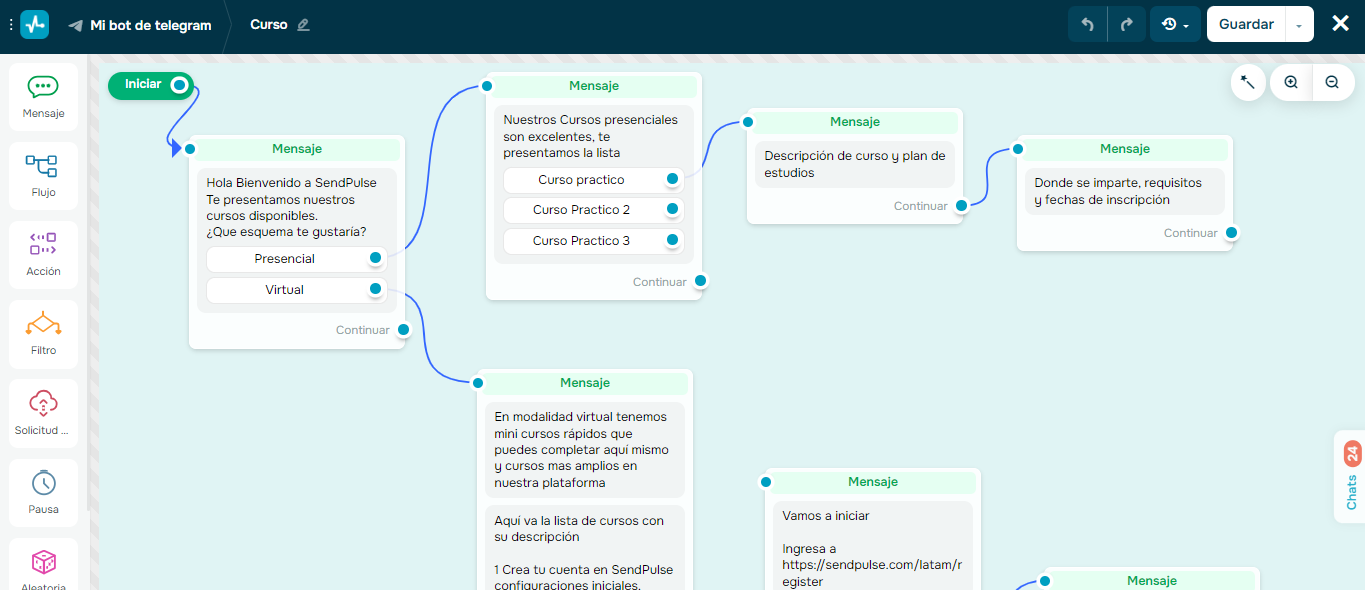
Task: Zoom in on the canvas
Action: coord(1291,82)
